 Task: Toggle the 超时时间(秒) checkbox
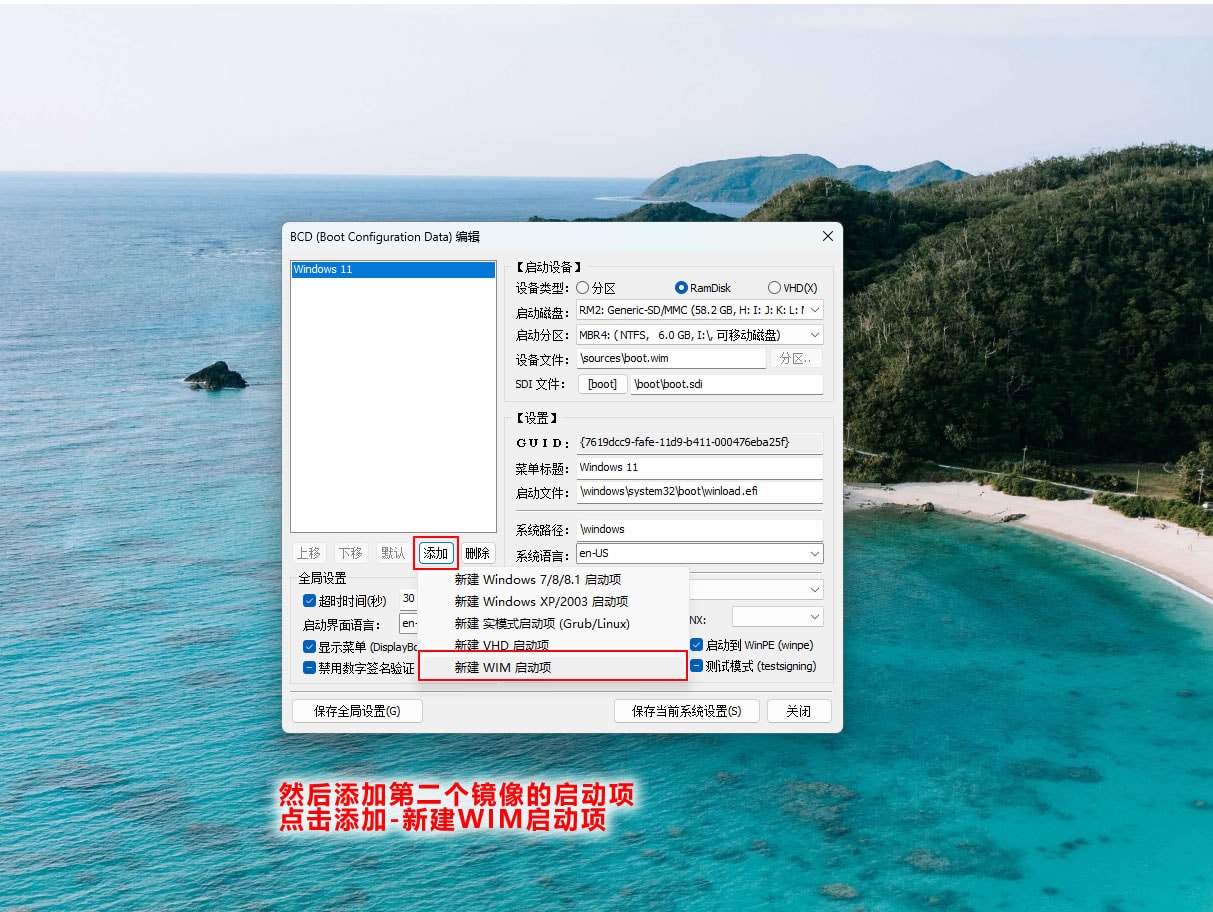tap(310, 601)
